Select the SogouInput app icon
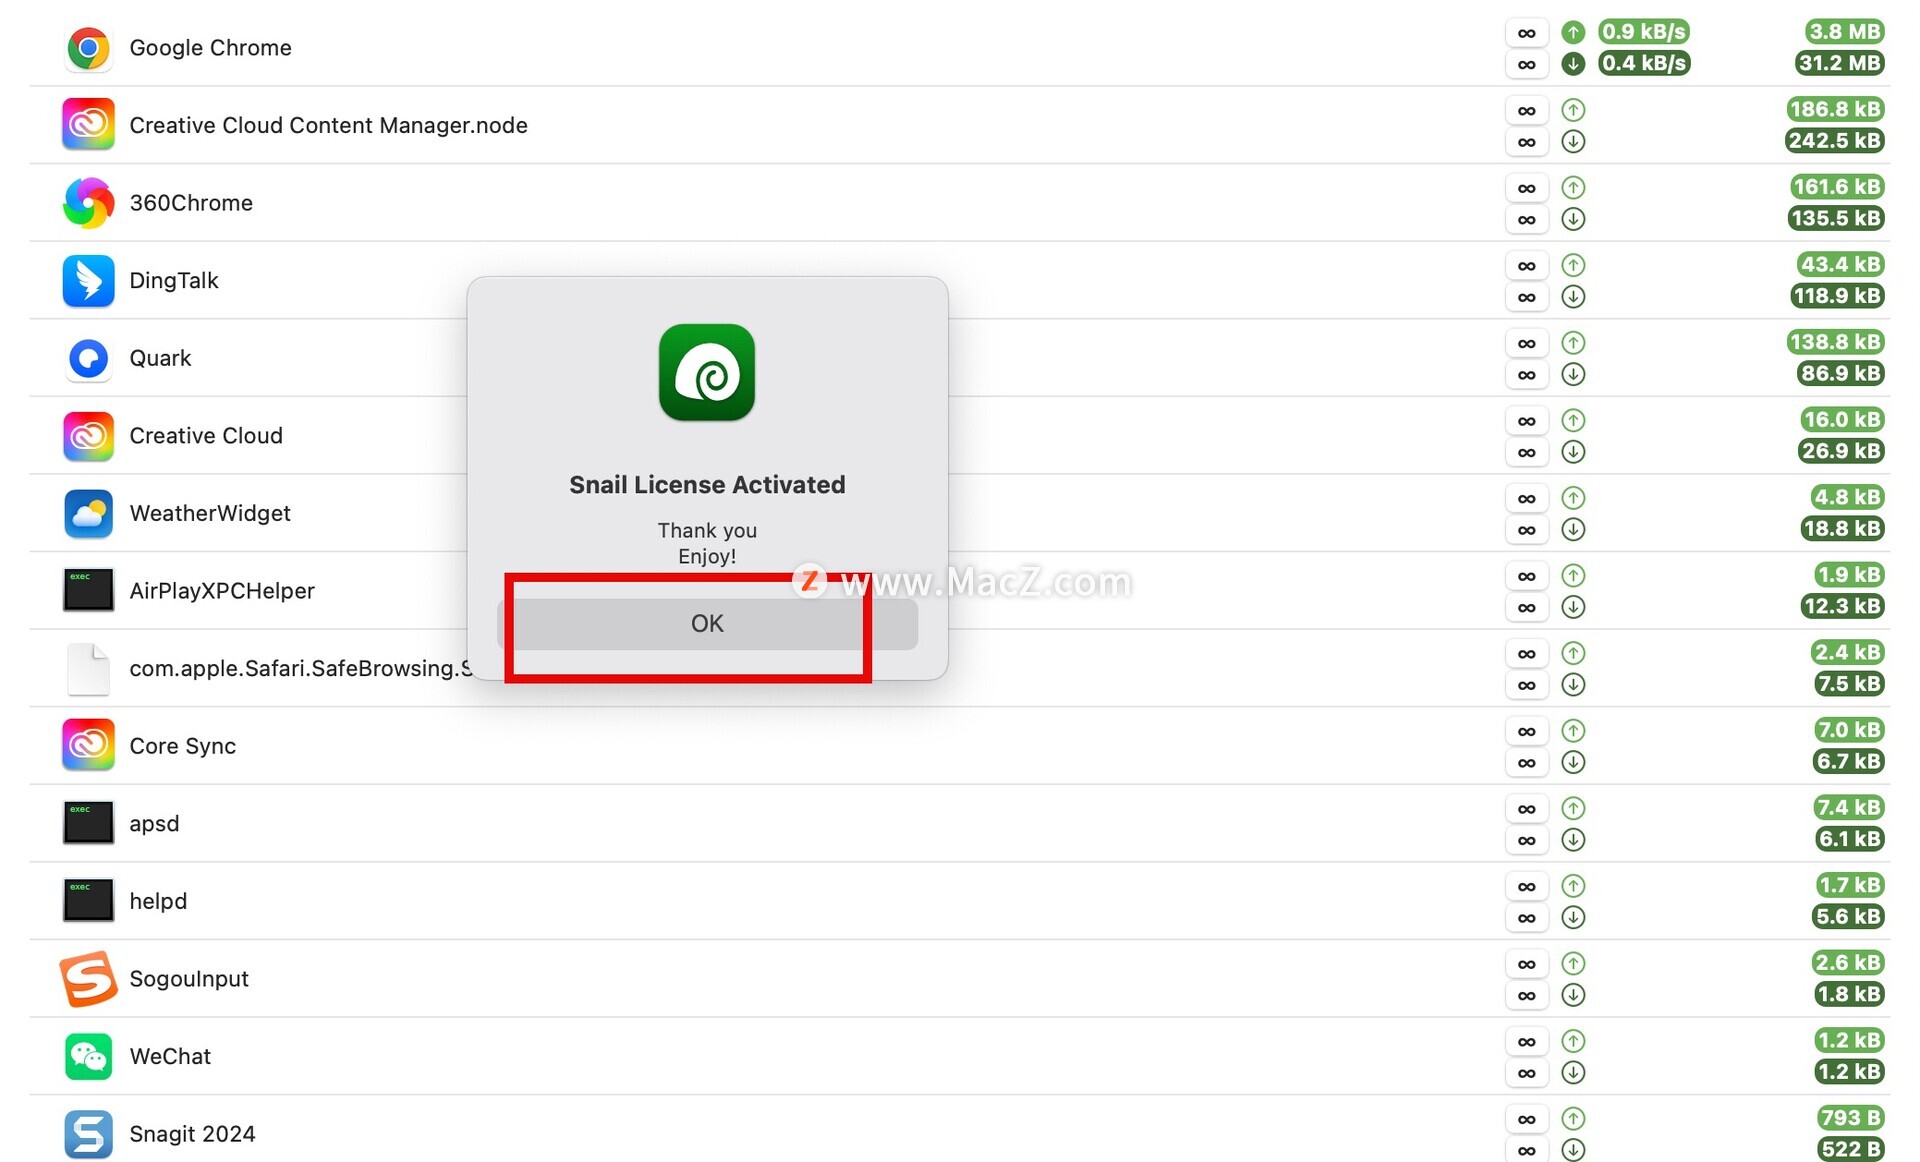The width and height of the screenshot is (1920, 1162). click(x=88, y=978)
